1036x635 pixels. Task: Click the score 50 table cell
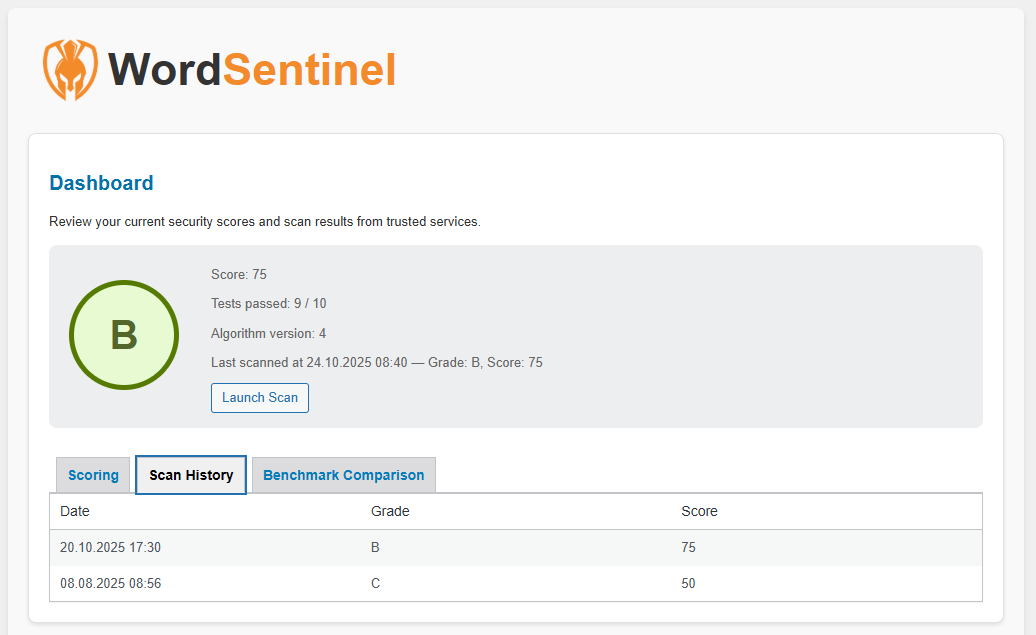point(688,583)
